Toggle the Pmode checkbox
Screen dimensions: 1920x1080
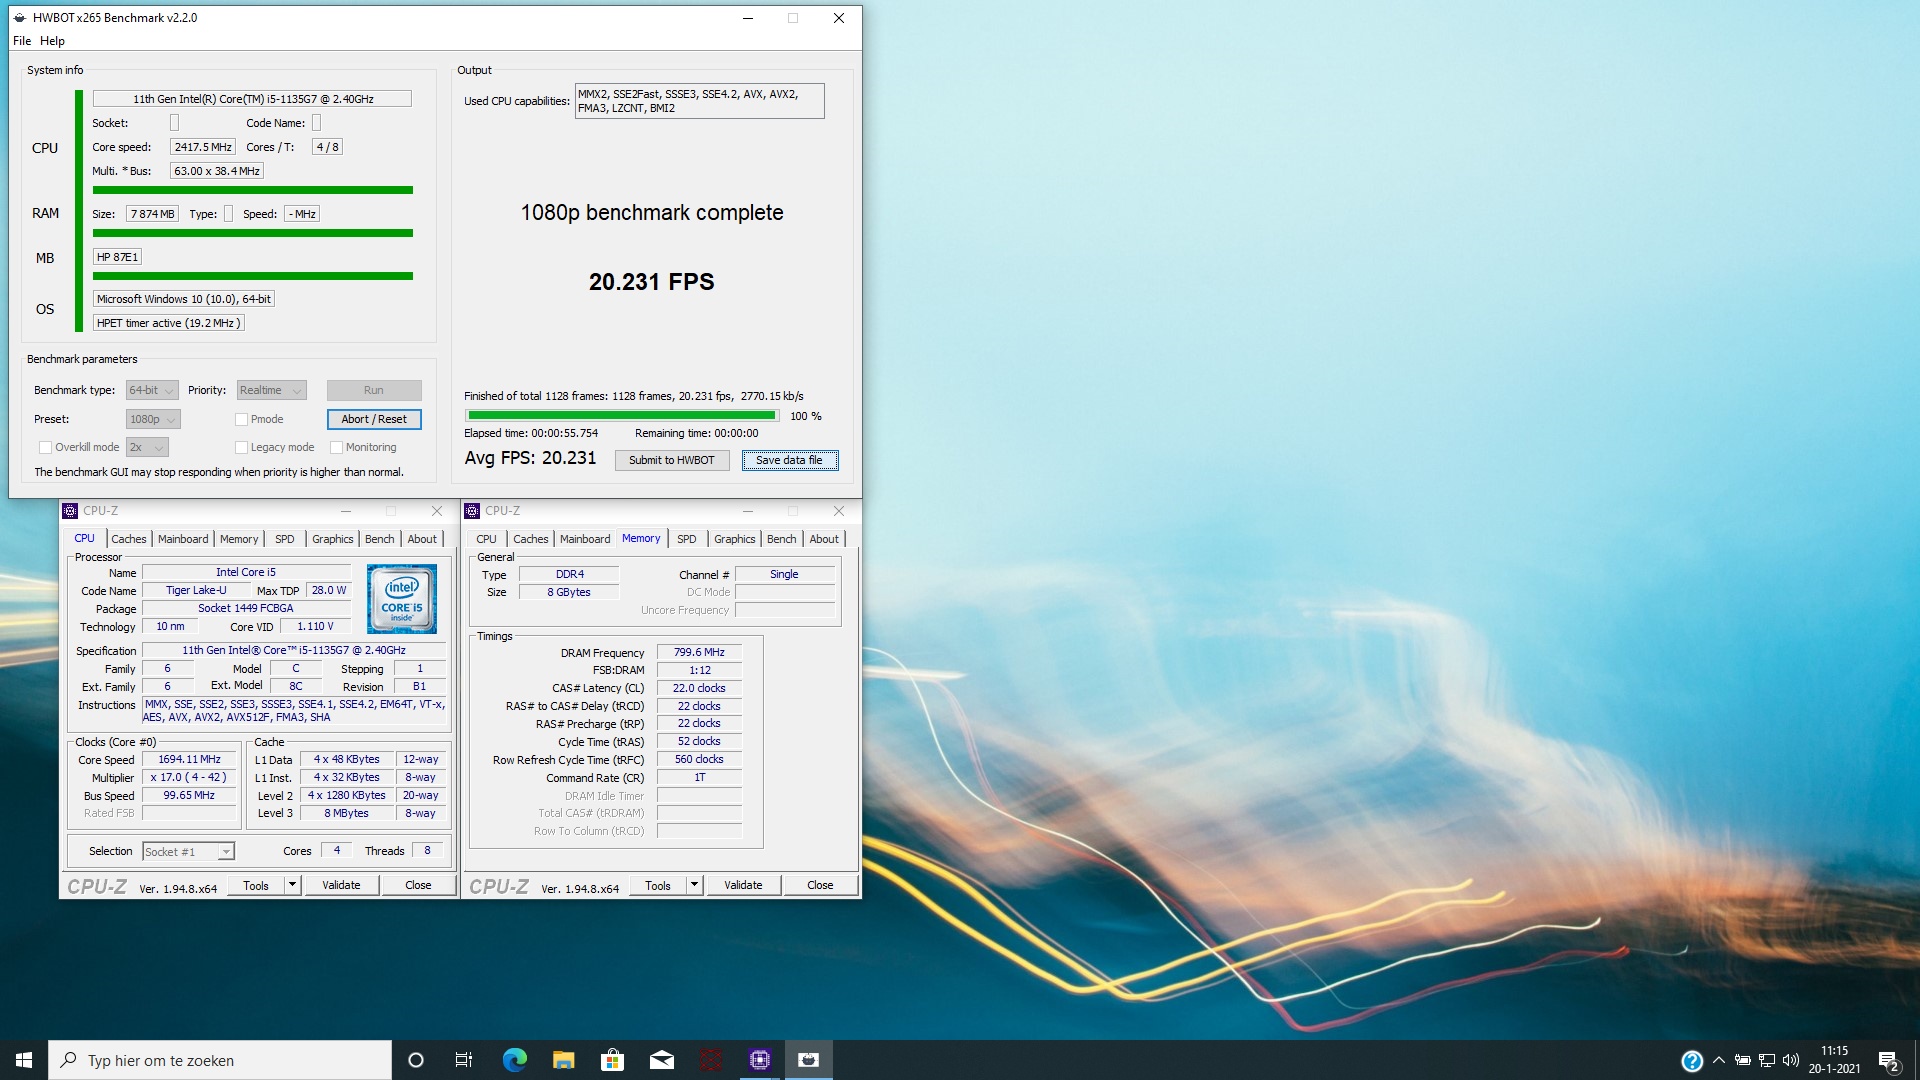coord(241,420)
